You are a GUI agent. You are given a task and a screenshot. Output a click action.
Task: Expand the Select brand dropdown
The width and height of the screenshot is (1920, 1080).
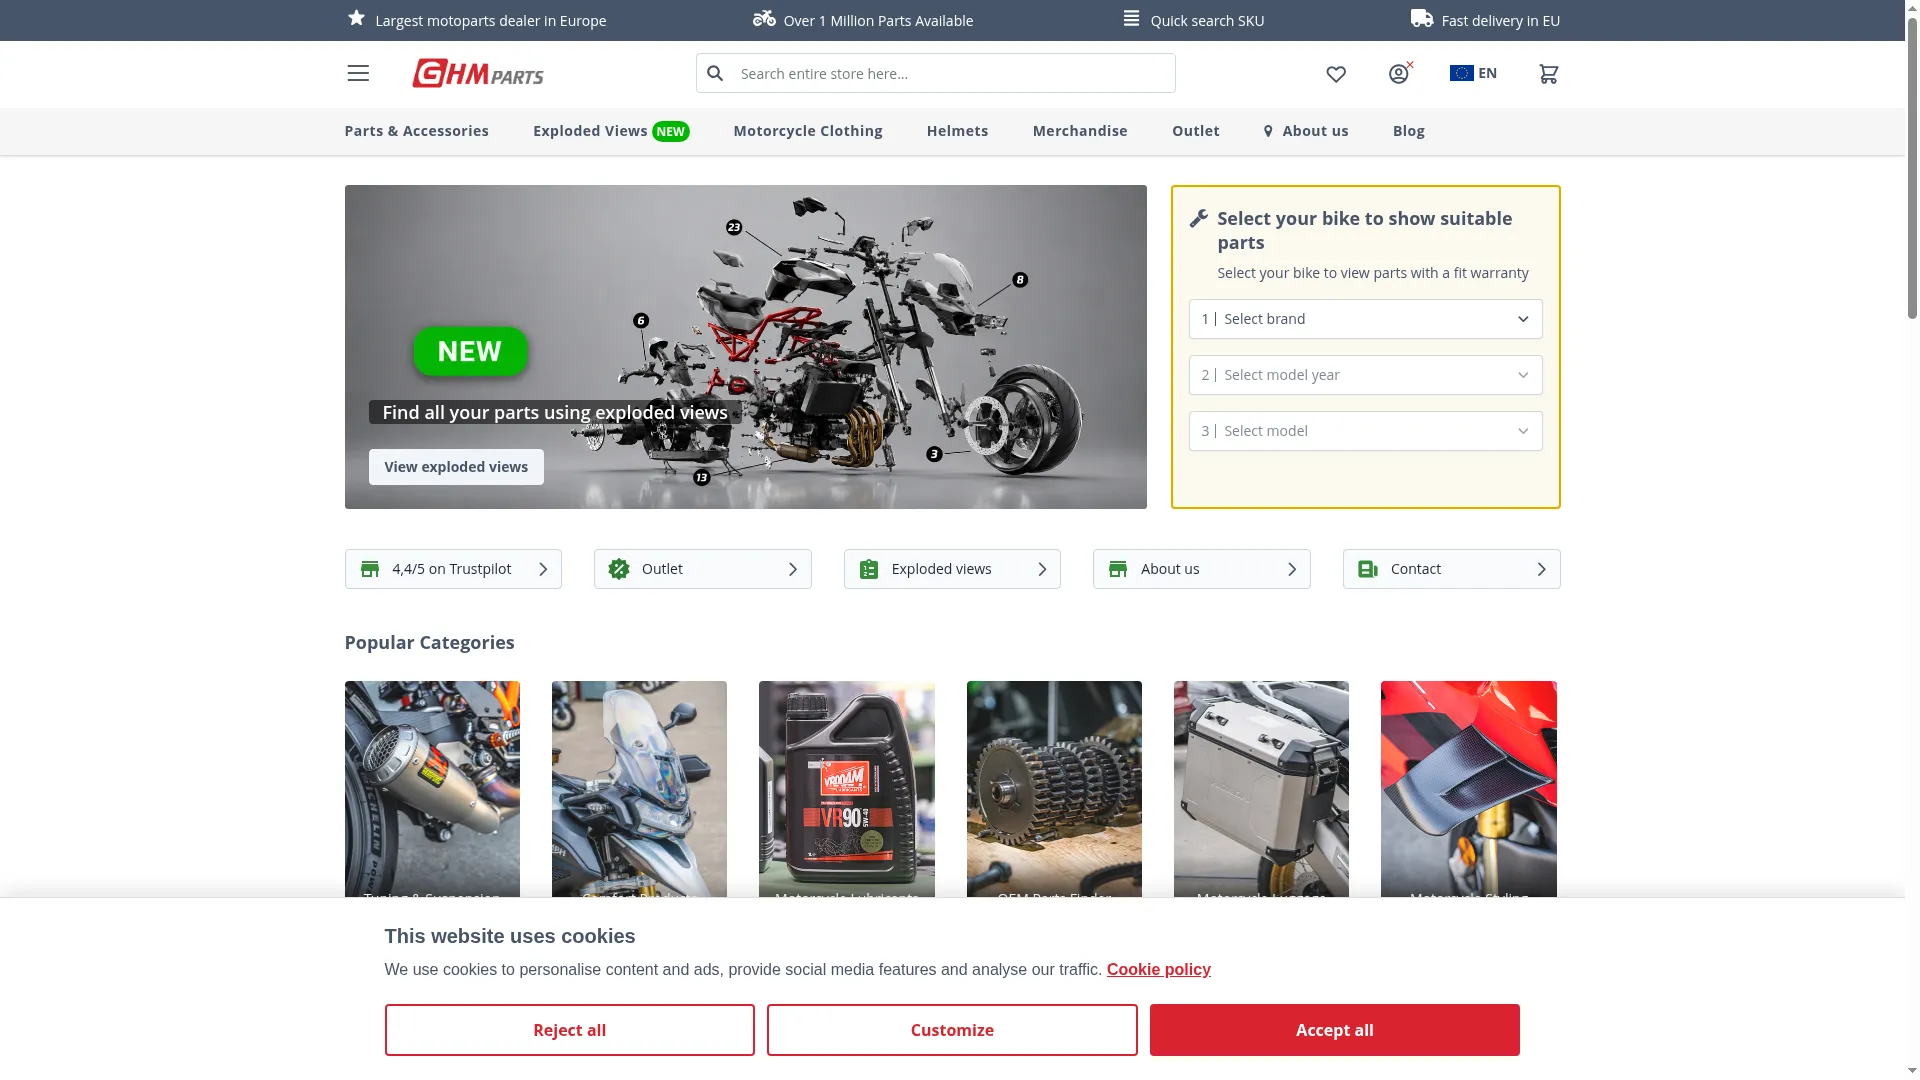coord(1365,319)
